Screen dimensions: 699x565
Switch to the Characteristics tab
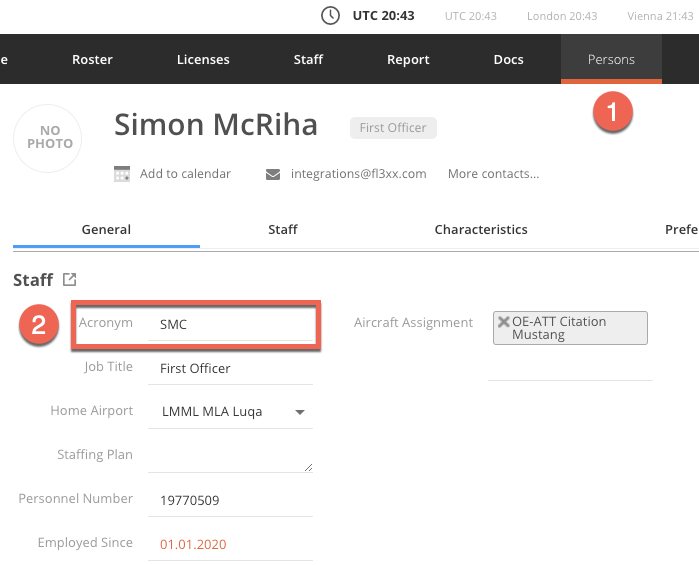point(481,229)
